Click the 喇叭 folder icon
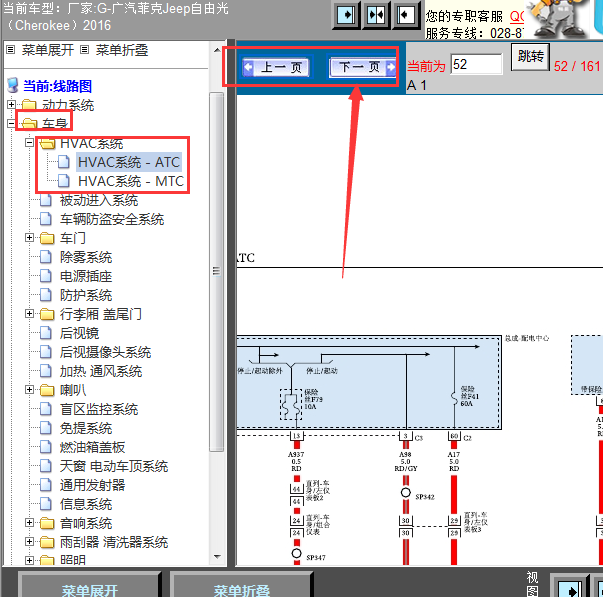Image resolution: width=603 pixels, height=597 pixels. [47, 390]
